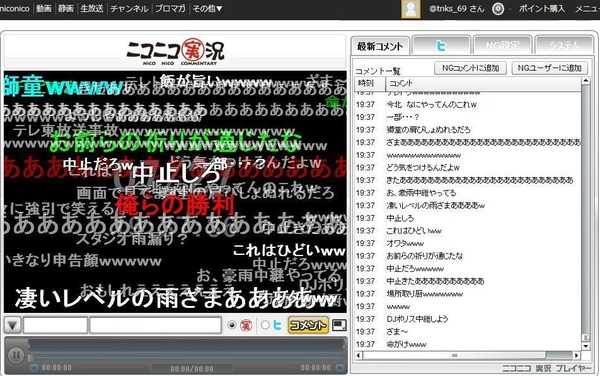Submit with the yellow コメント button
Viewport: 600px width, 376px height.
pos(308,325)
